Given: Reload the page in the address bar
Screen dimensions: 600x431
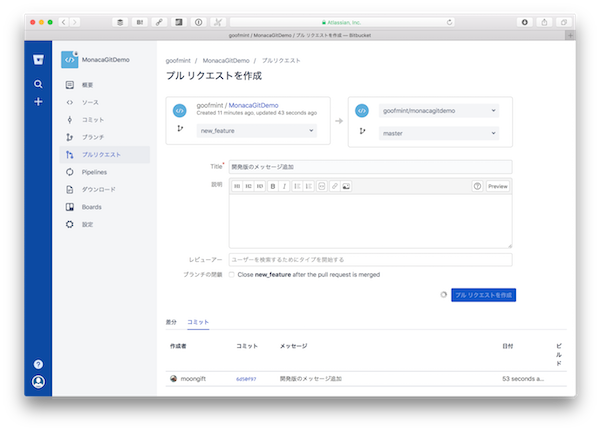Looking at the screenshot, I should click(x=449, y=22).
